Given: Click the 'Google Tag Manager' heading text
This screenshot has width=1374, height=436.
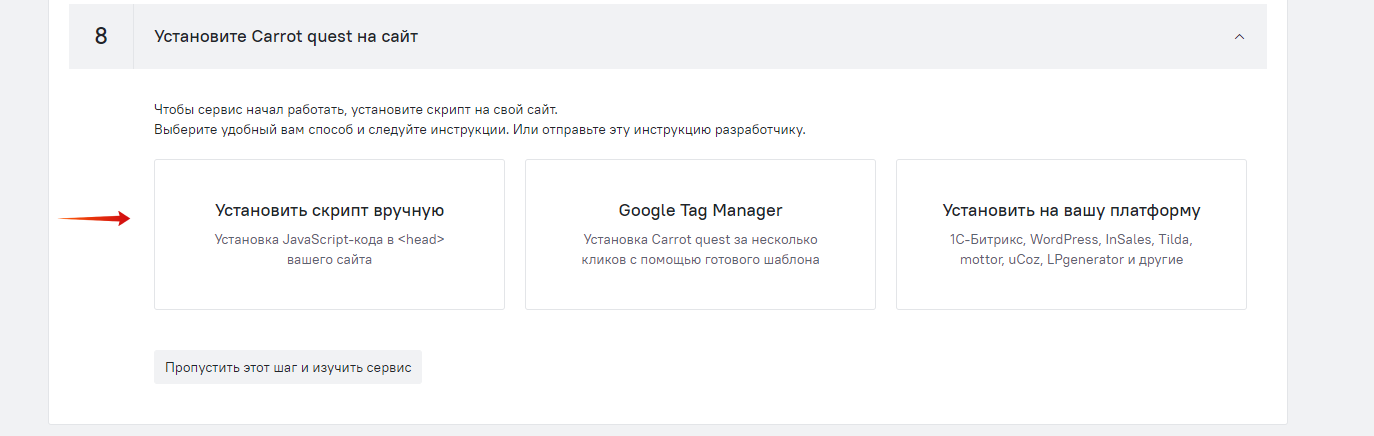Looking at the screenshot, I should coord(700,211).
